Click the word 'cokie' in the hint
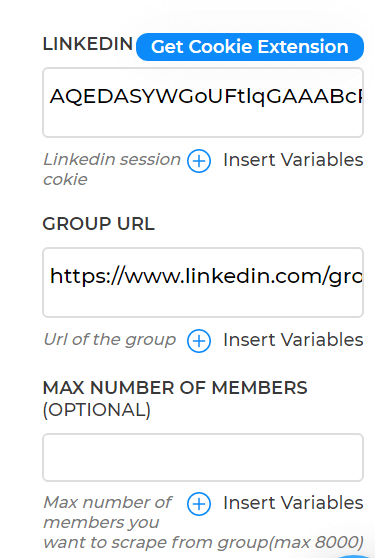Viewport: 375px width, 558px height. [x=65, y=179]
